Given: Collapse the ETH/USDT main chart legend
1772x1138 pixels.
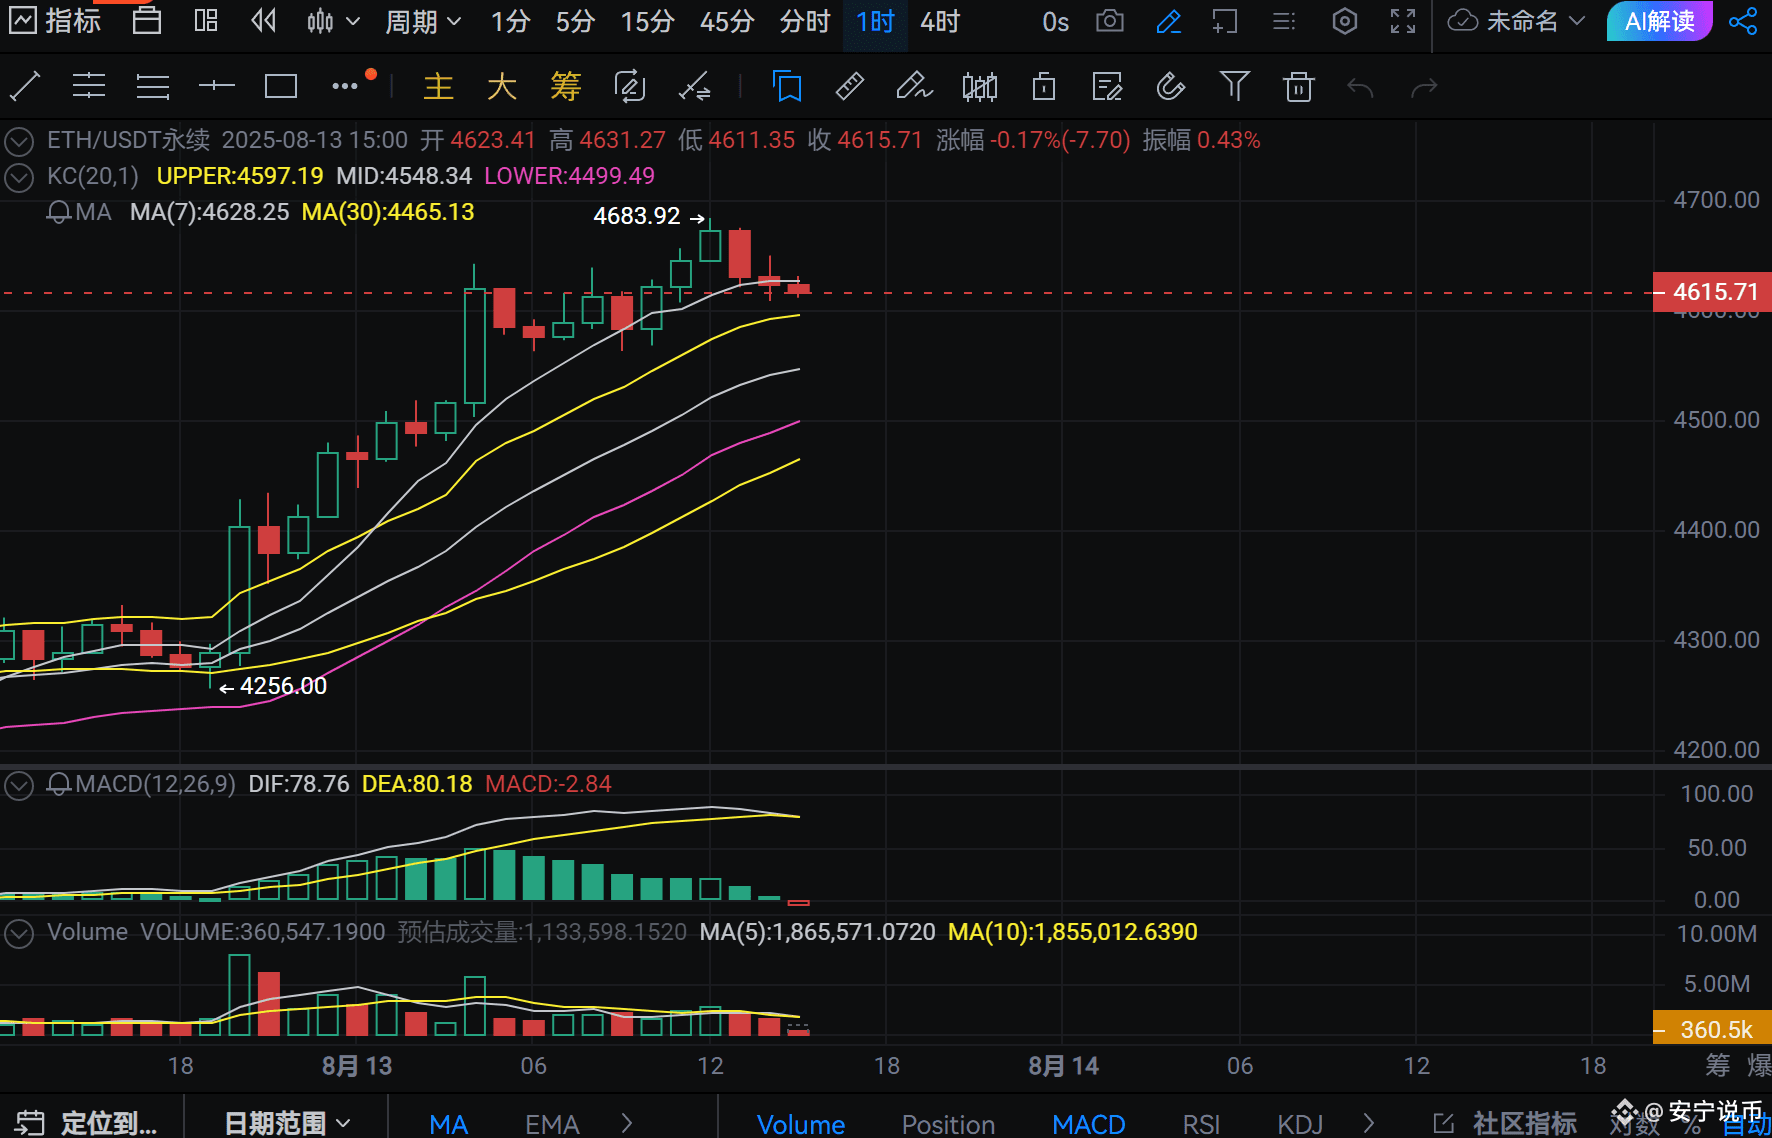Looking at the screenshot, I should pos(19,141).
